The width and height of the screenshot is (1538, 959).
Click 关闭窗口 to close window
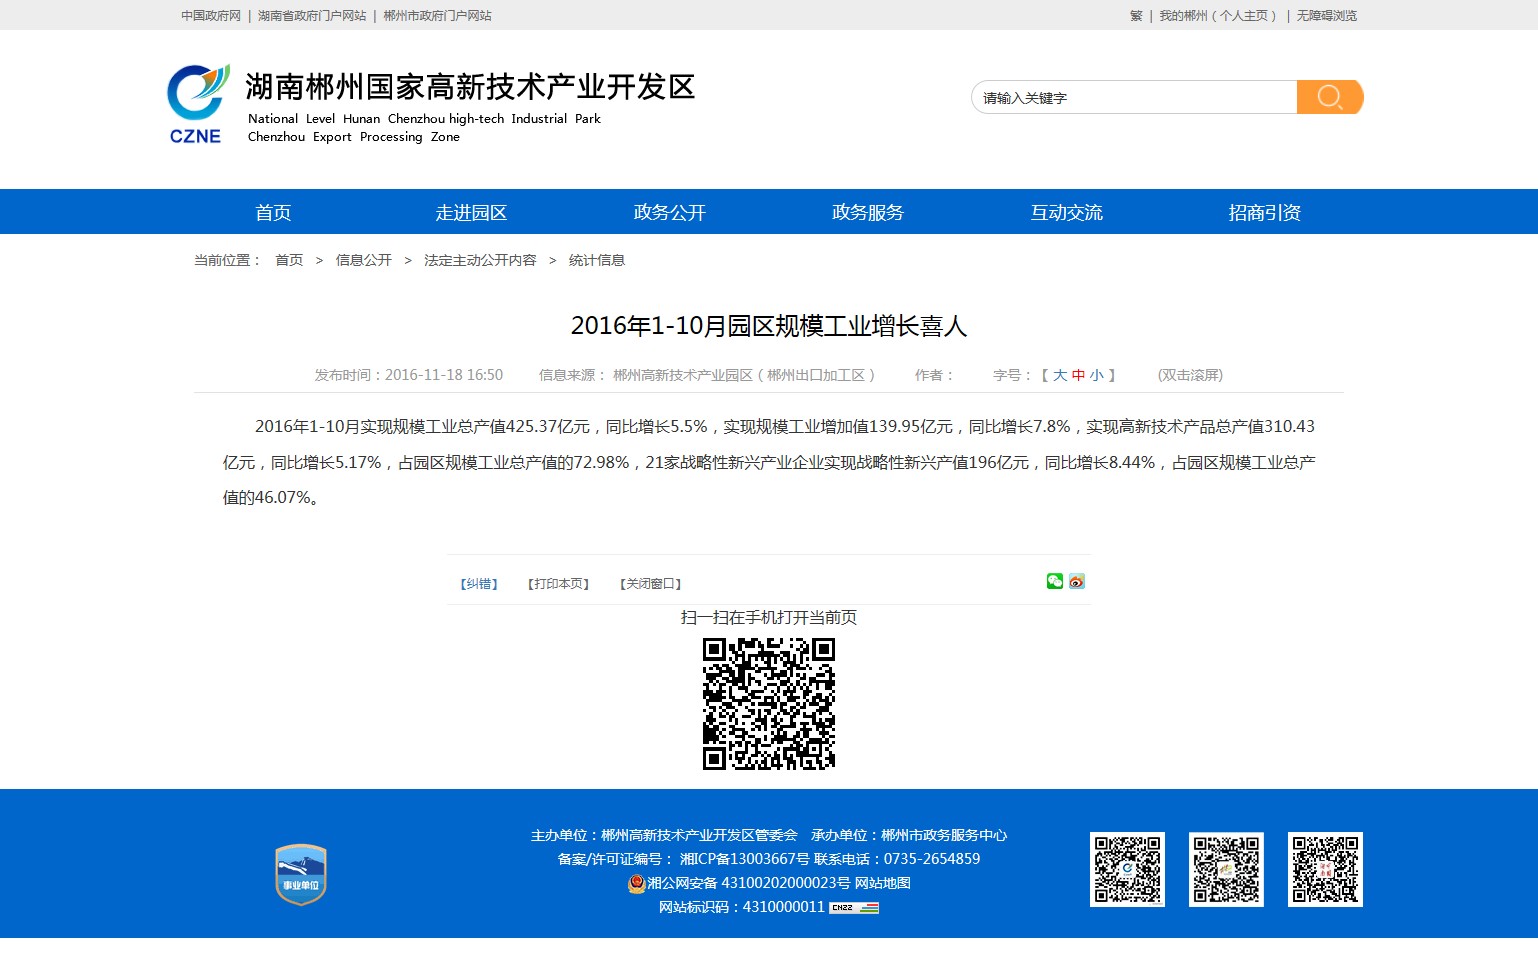pos(651,584)
